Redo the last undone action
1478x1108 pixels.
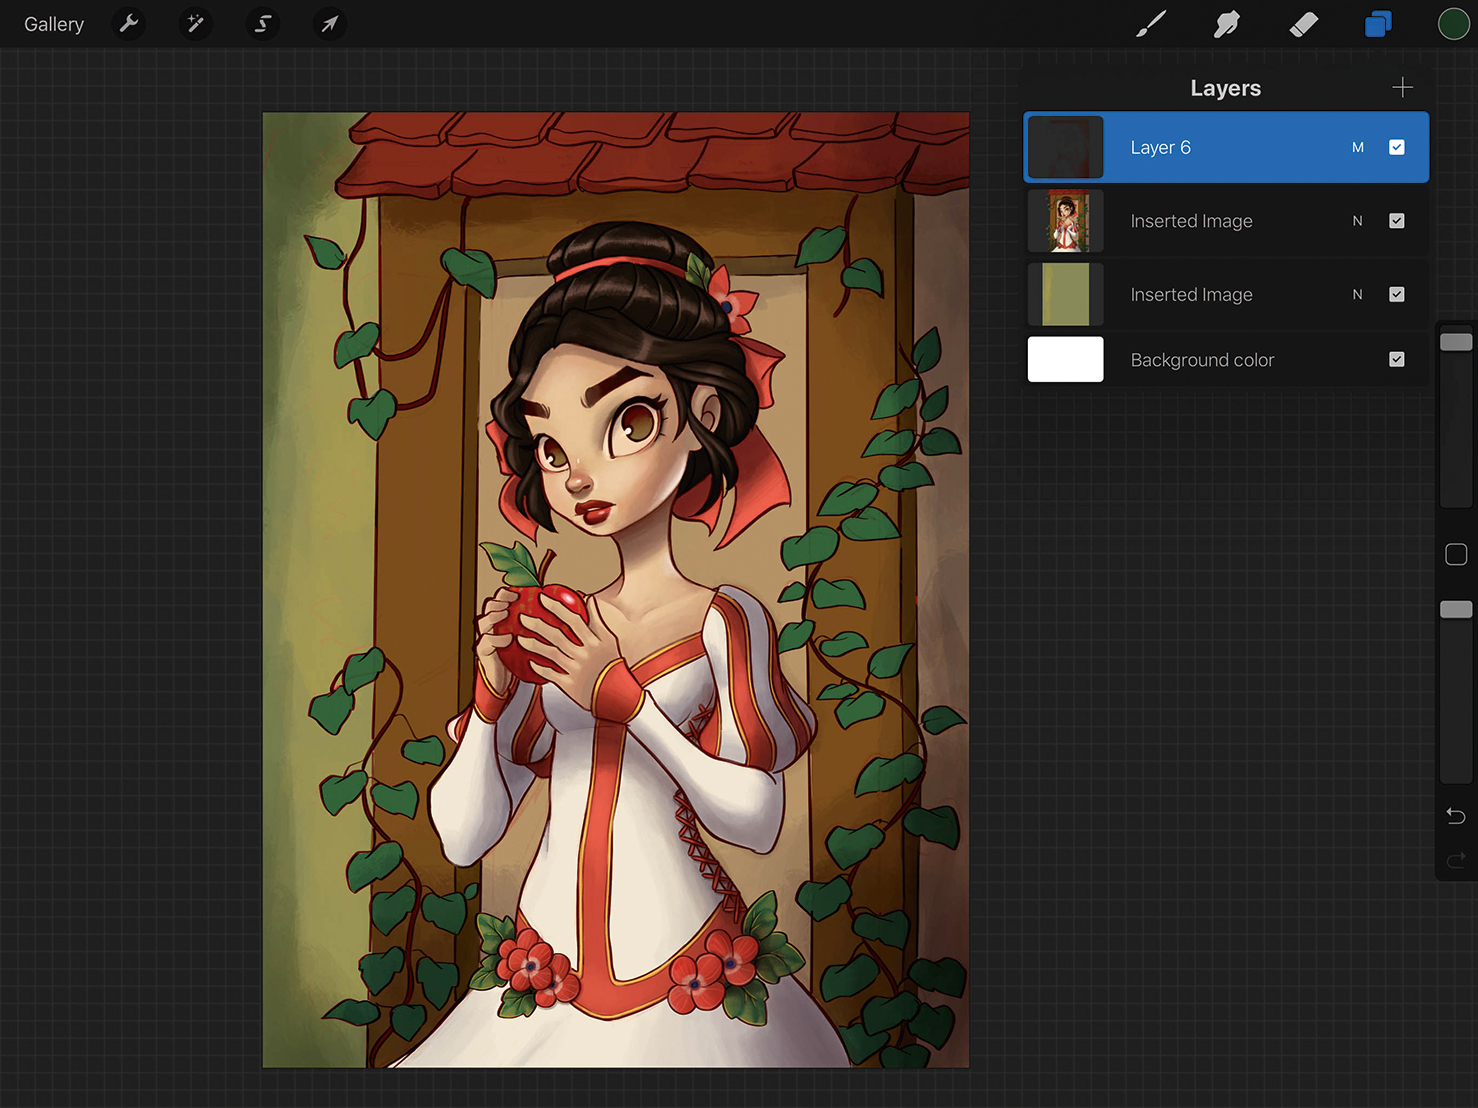point(1456,859)
